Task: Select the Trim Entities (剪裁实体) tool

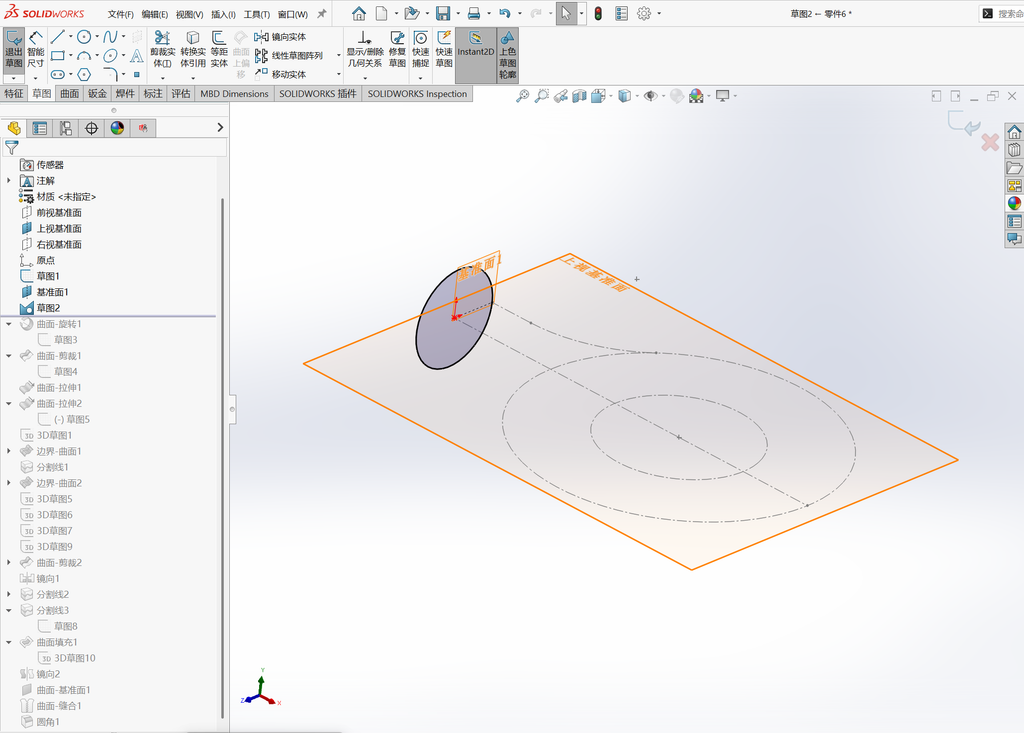Action: tap(163, 50)
